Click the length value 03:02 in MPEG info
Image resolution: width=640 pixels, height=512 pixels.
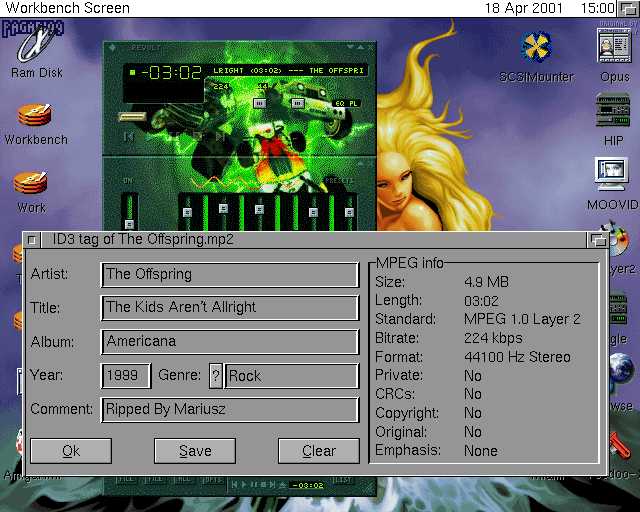[481, 301]
